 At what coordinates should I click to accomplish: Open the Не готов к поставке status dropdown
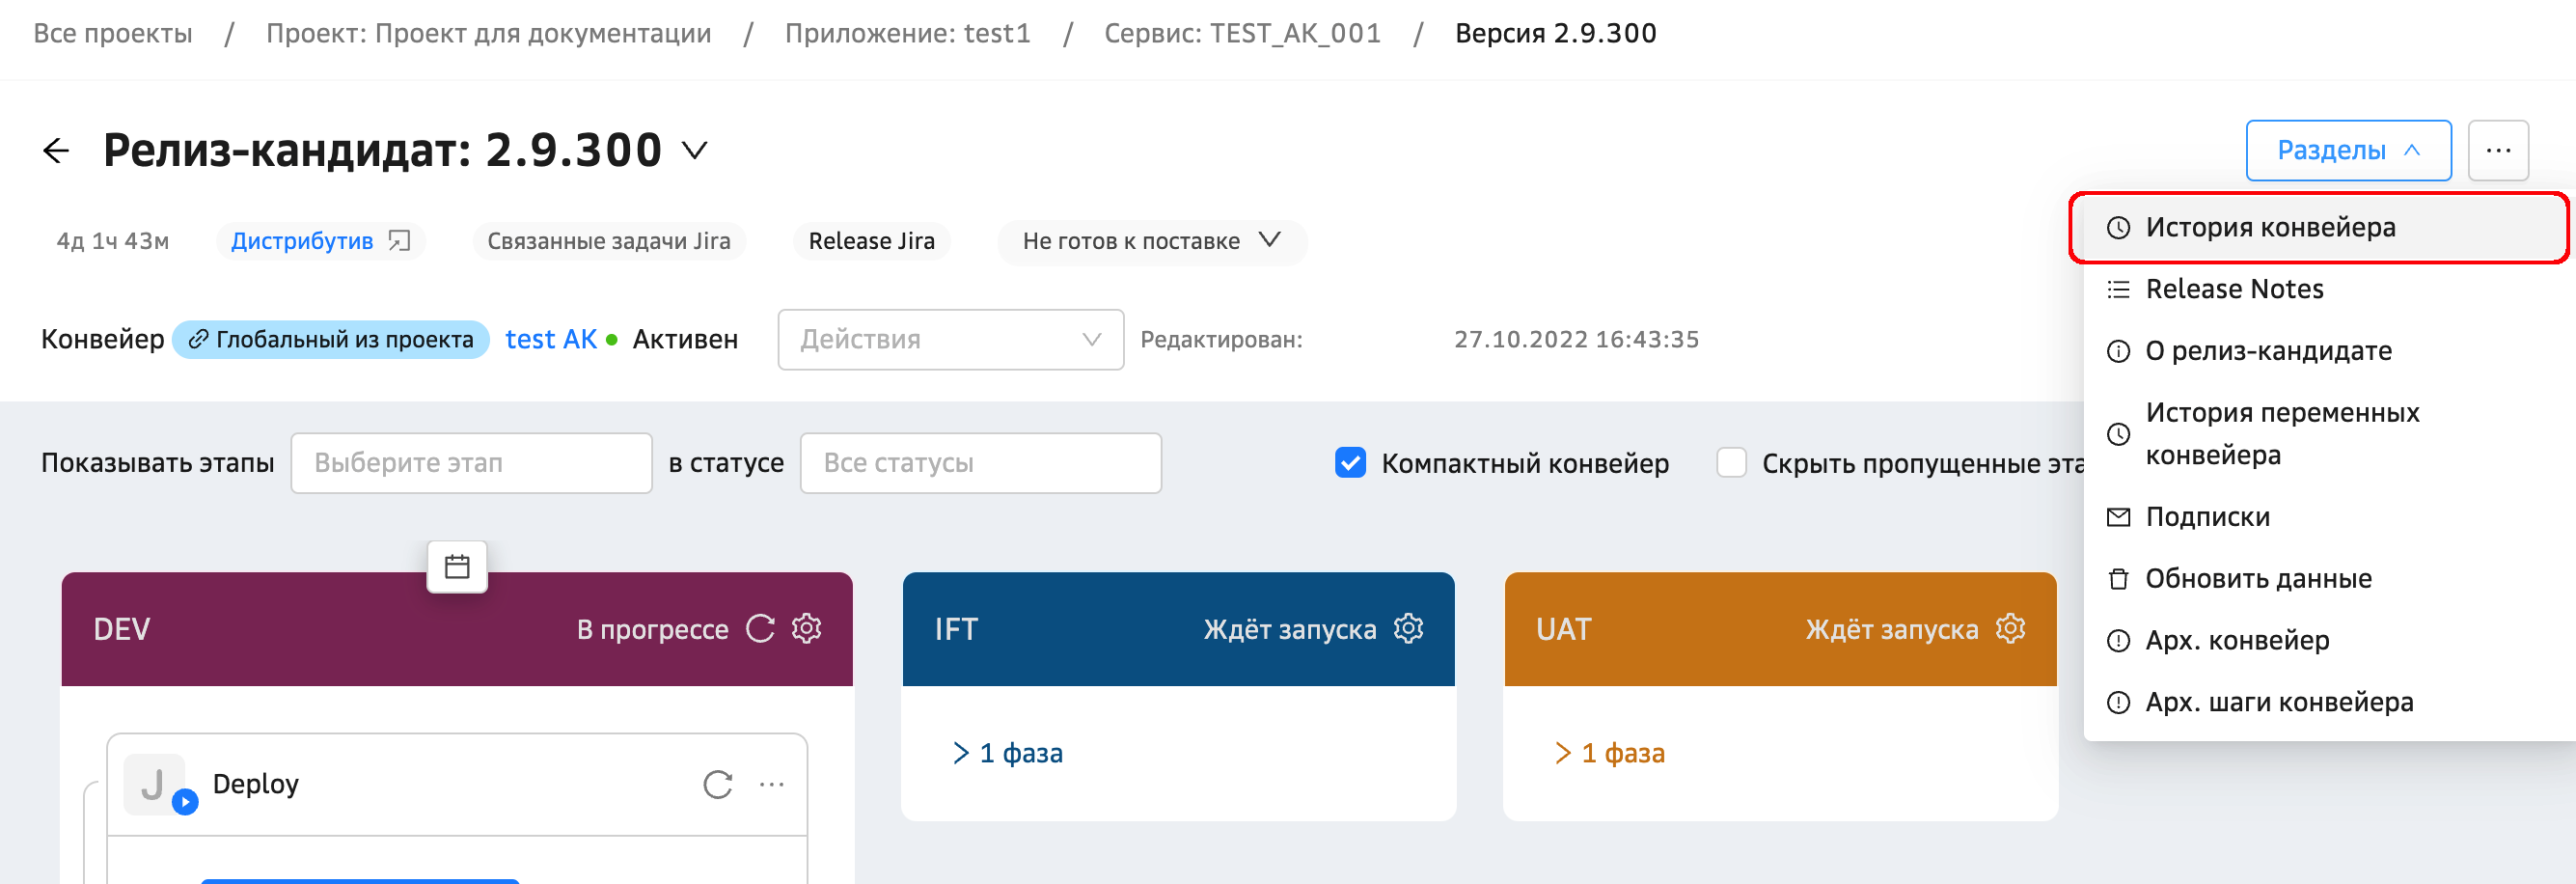coord(1151,241)
